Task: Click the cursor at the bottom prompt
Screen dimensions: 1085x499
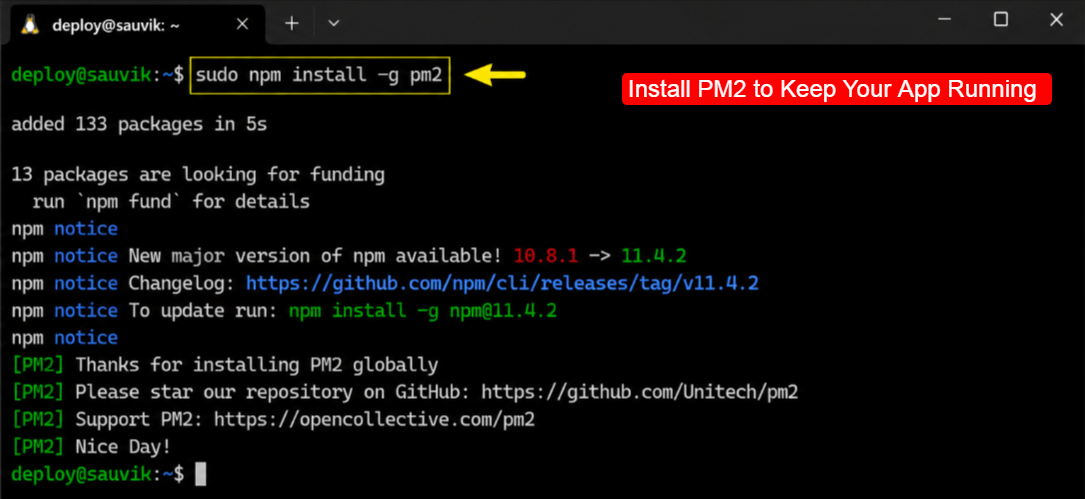Action: pyautogui.click(x=201, y=474)
